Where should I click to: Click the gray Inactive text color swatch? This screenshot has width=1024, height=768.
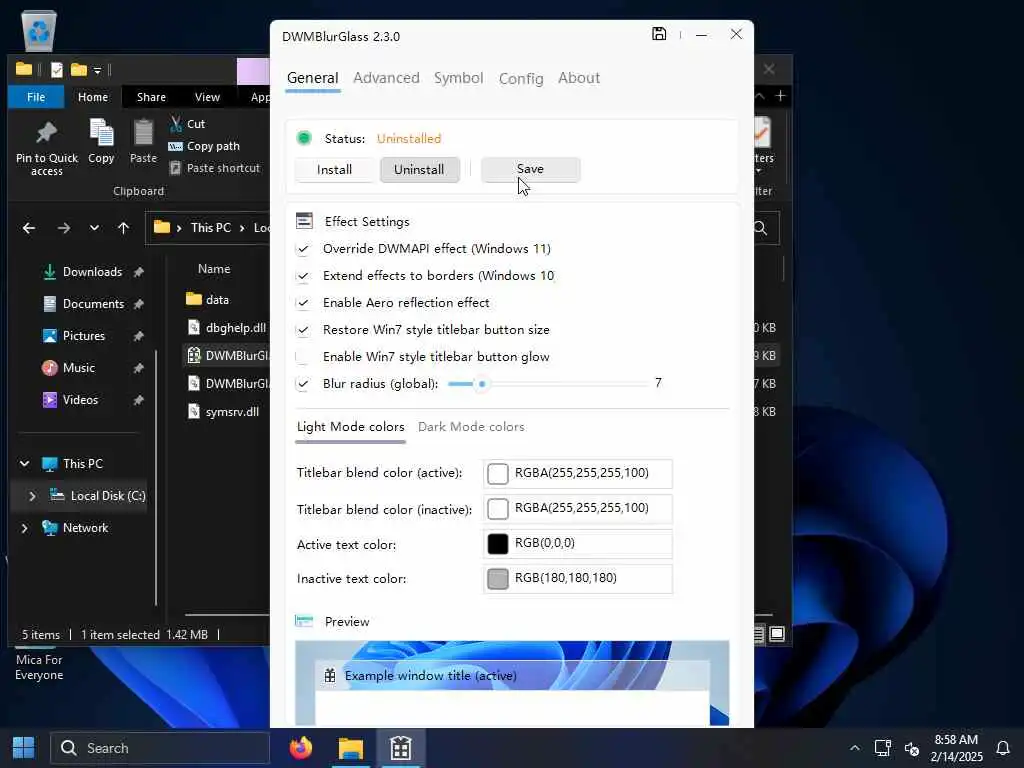click(498, 579)
